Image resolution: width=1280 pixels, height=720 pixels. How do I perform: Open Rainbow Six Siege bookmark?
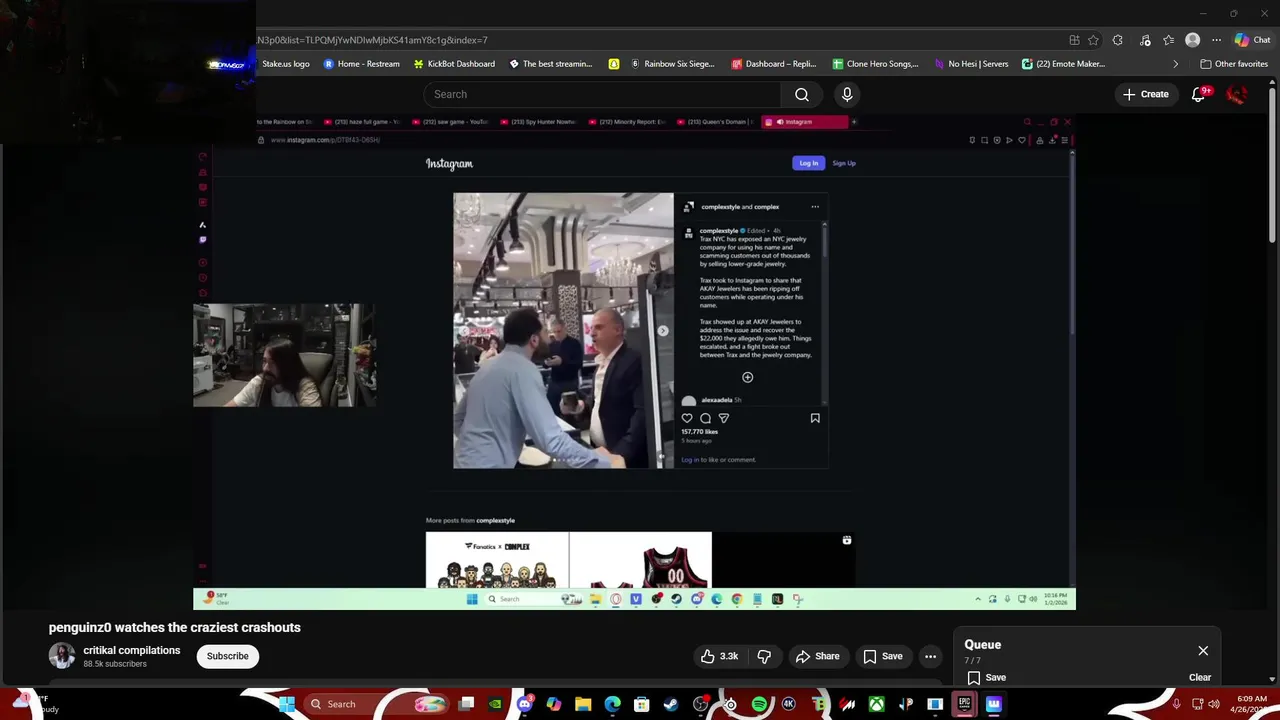click(672, 64)
